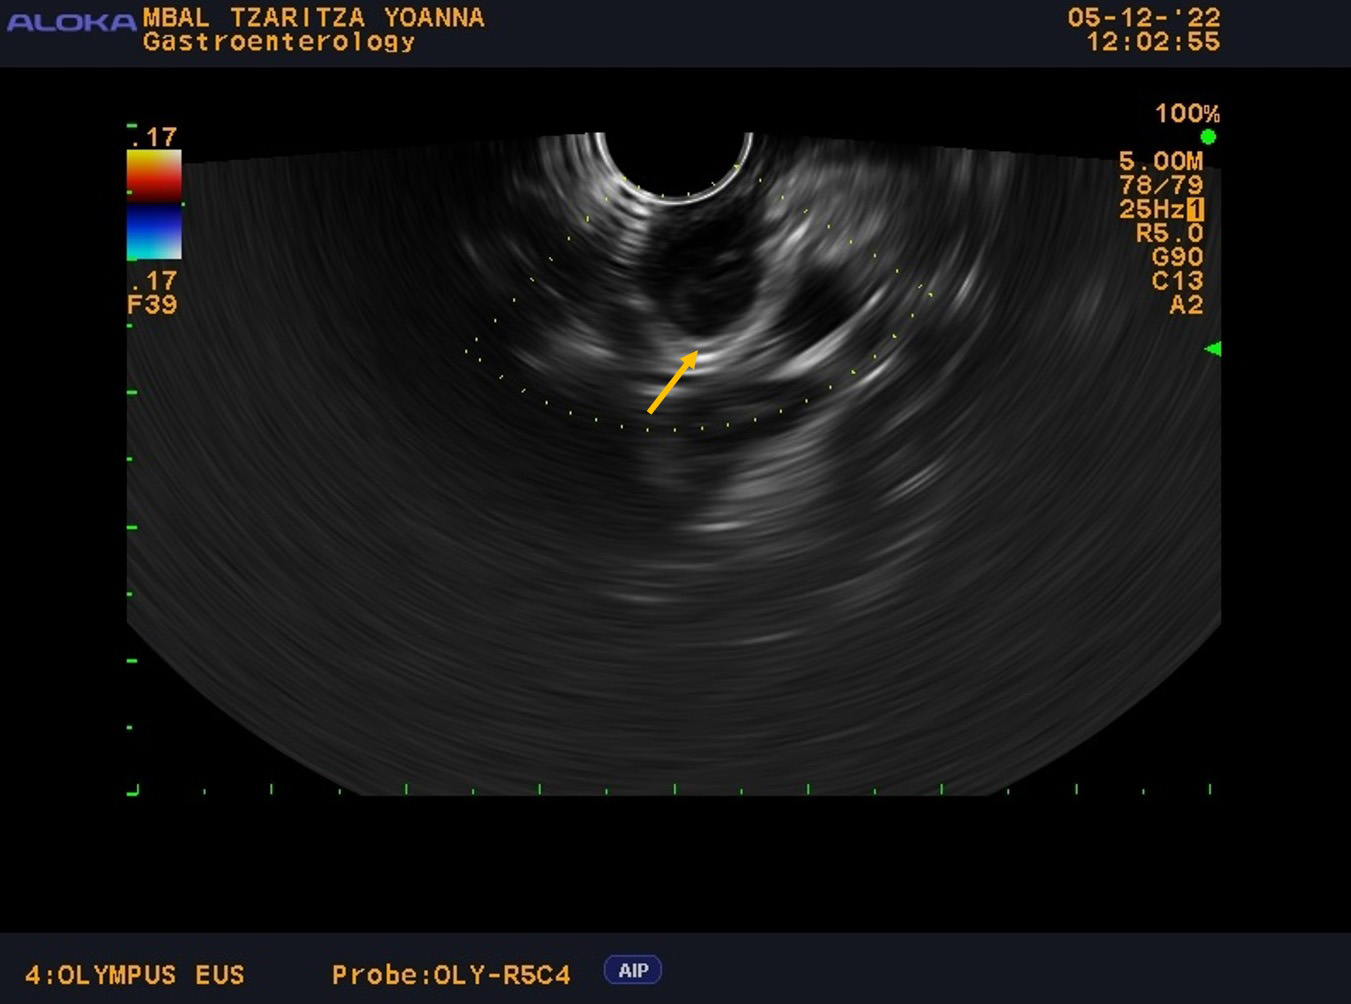Select the R5.0 range setting
Screen dimensions: 1351x1004
1169,233
